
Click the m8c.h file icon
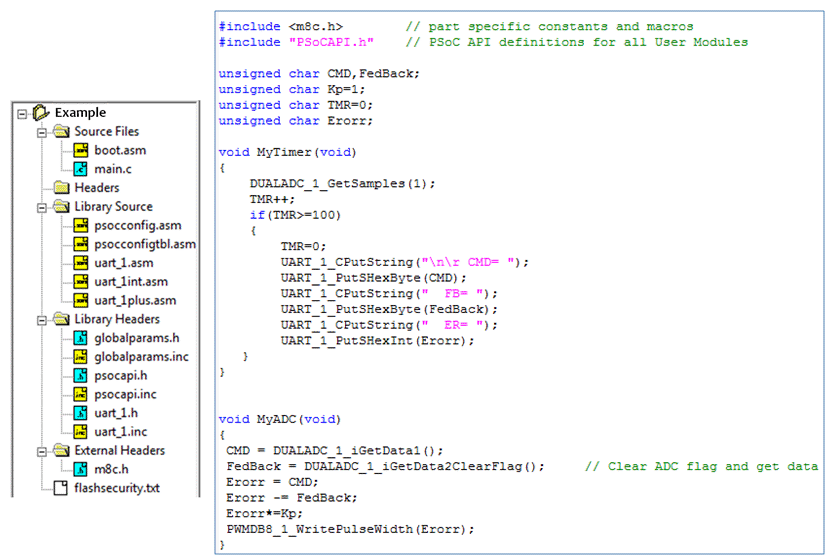coord(82,469)
